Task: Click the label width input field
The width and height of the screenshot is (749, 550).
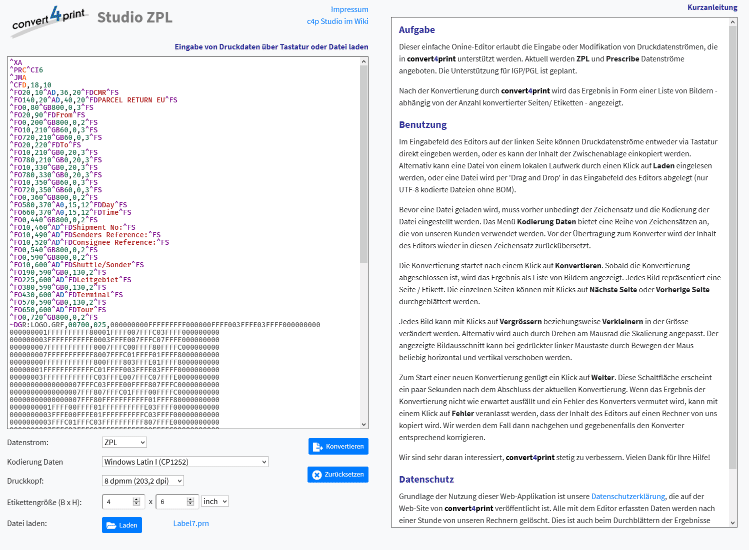Action: coord(120,501)
